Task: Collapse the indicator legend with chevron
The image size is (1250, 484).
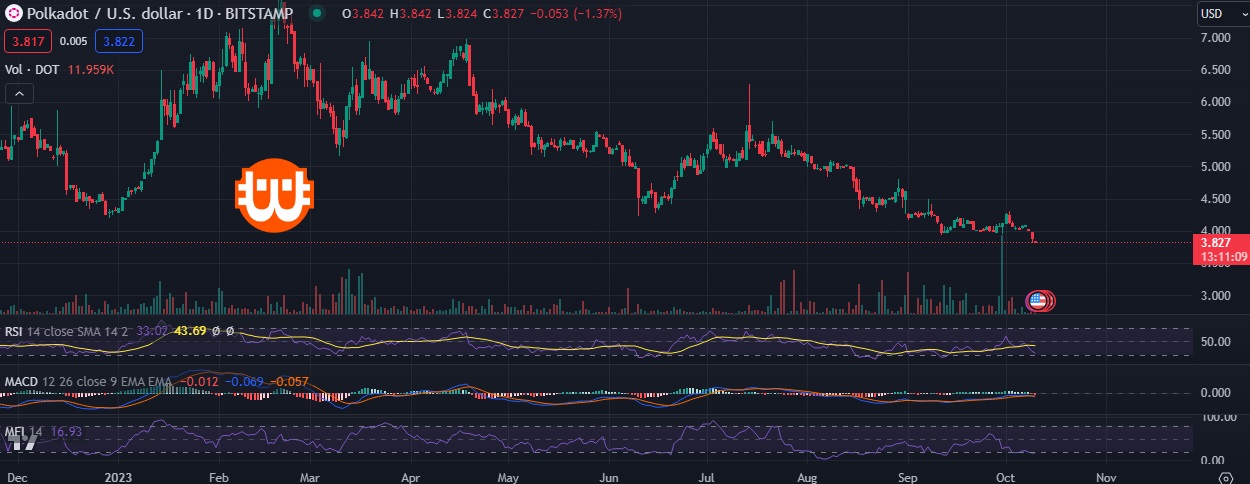Action: click(19, 94)
